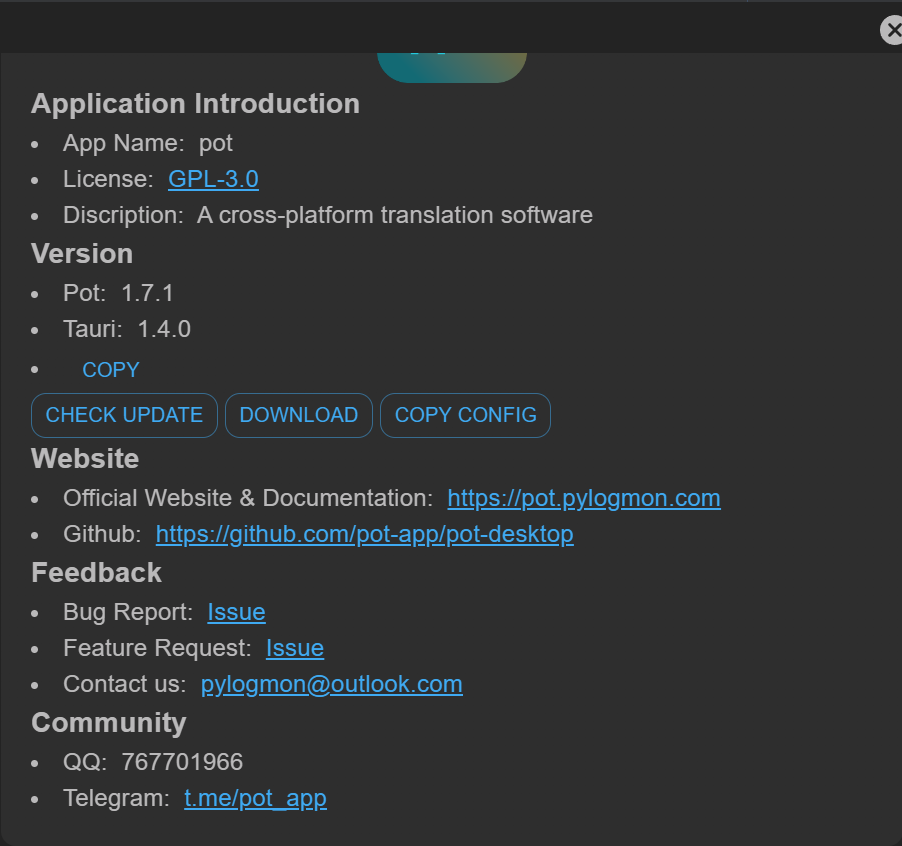Click the COPY CONFIG button

click(465, 414)
